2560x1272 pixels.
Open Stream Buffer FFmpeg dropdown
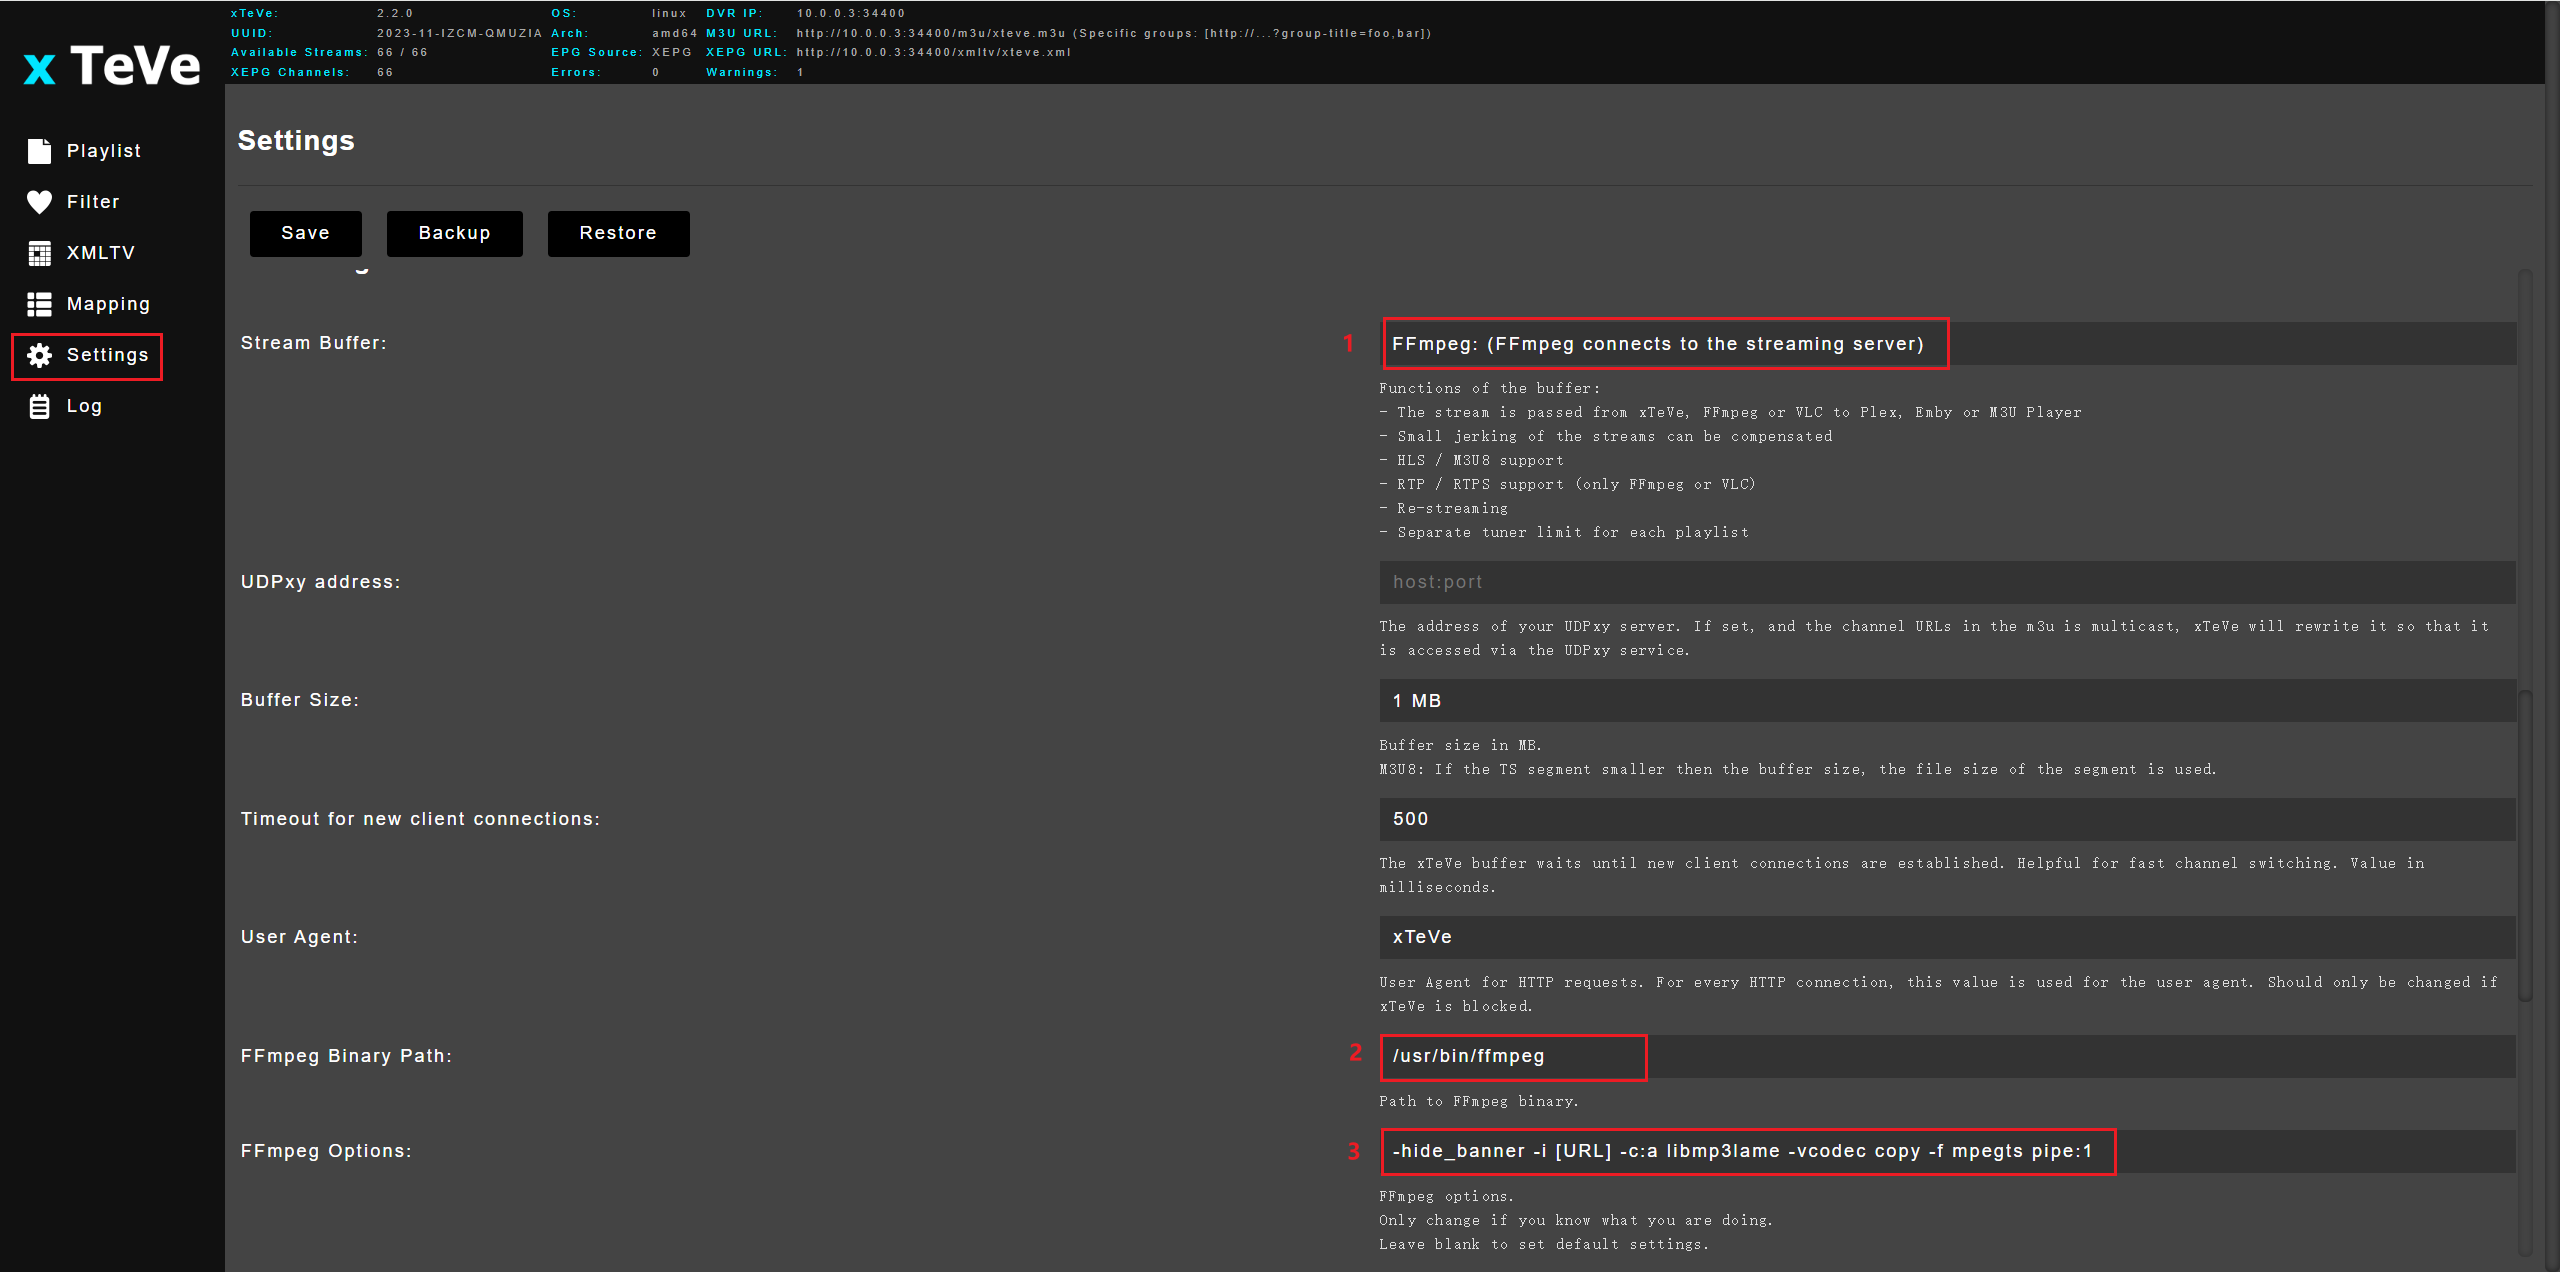(1946, 344)
